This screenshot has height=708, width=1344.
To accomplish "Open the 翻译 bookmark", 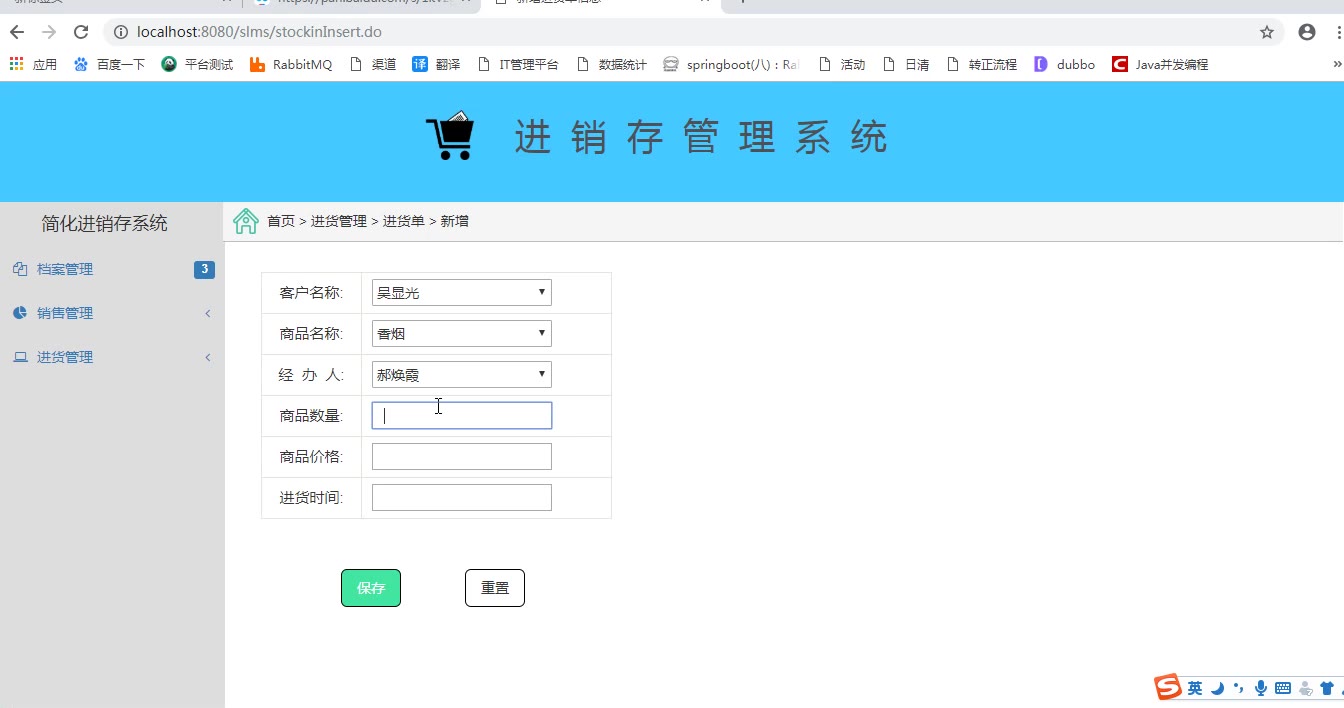I will click(x=436, y=64).
